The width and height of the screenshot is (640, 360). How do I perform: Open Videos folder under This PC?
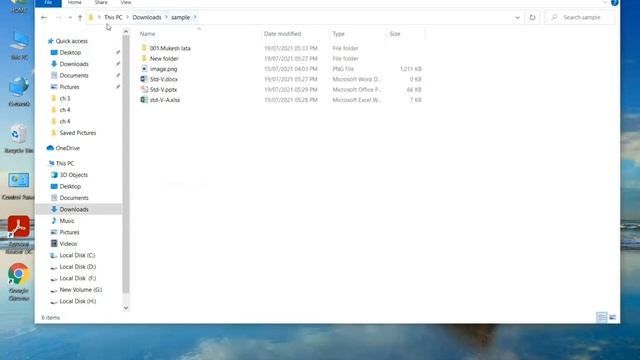point(68,244)
